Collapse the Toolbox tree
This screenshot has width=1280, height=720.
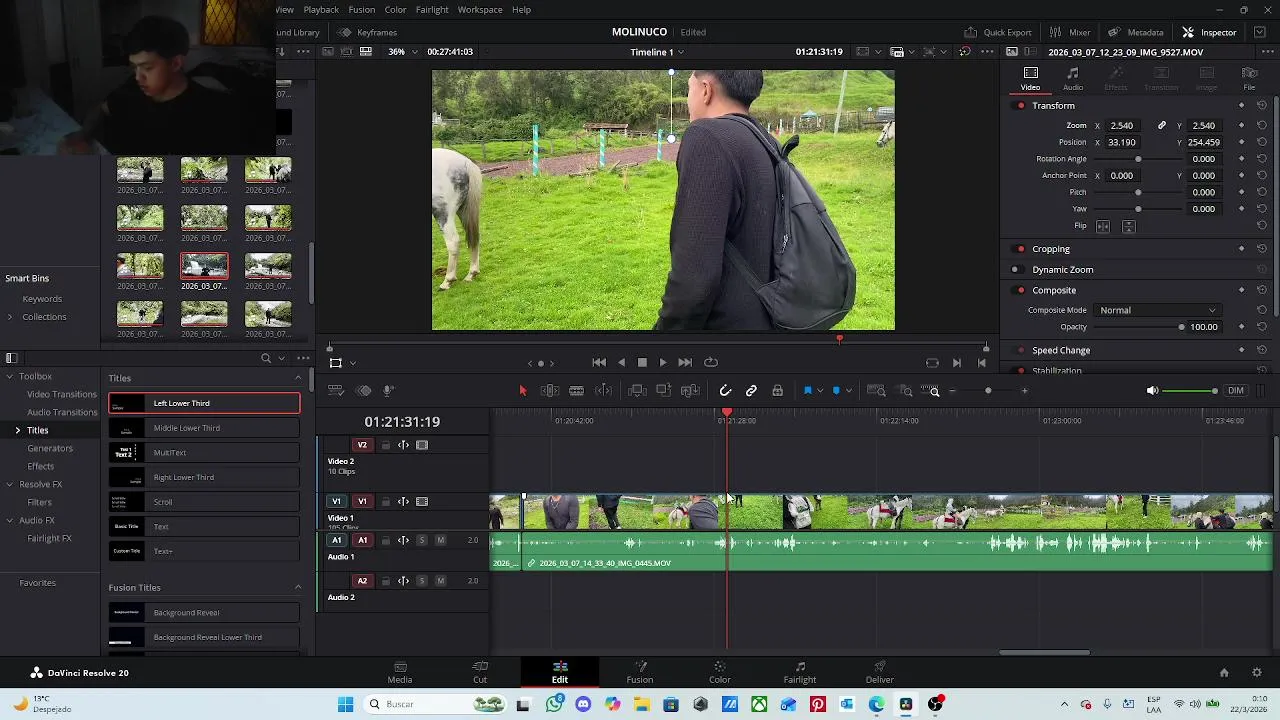[x=9, y=377]
